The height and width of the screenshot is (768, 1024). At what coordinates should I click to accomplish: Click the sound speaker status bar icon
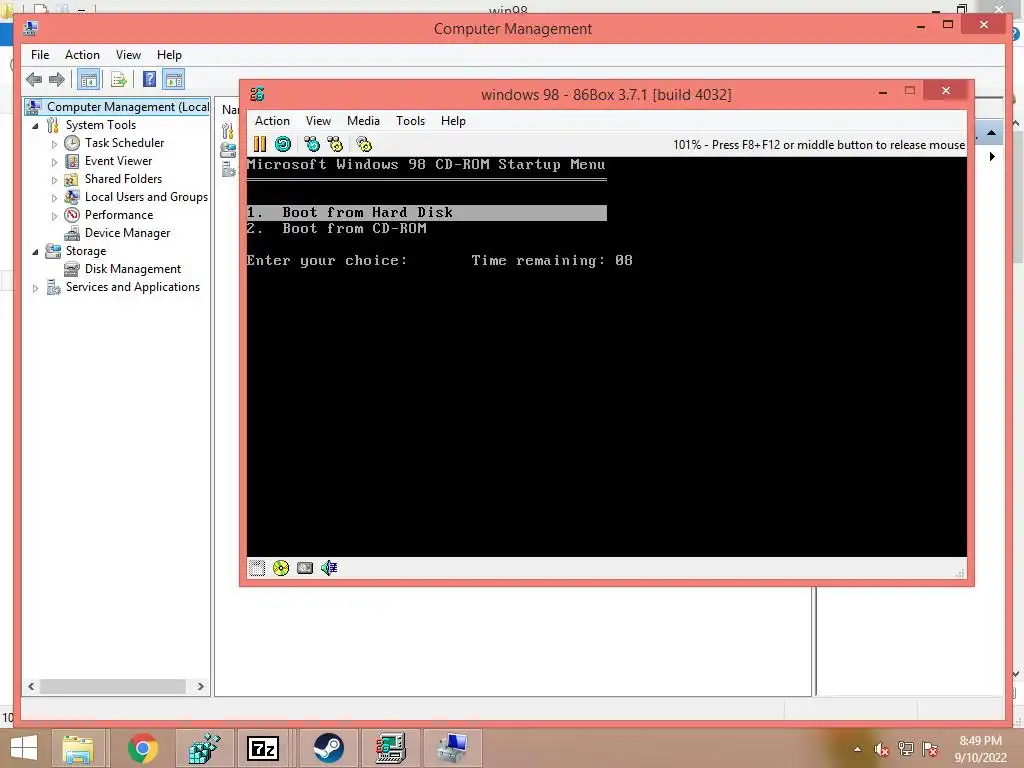pyautogui.click(x=329, y=568)
